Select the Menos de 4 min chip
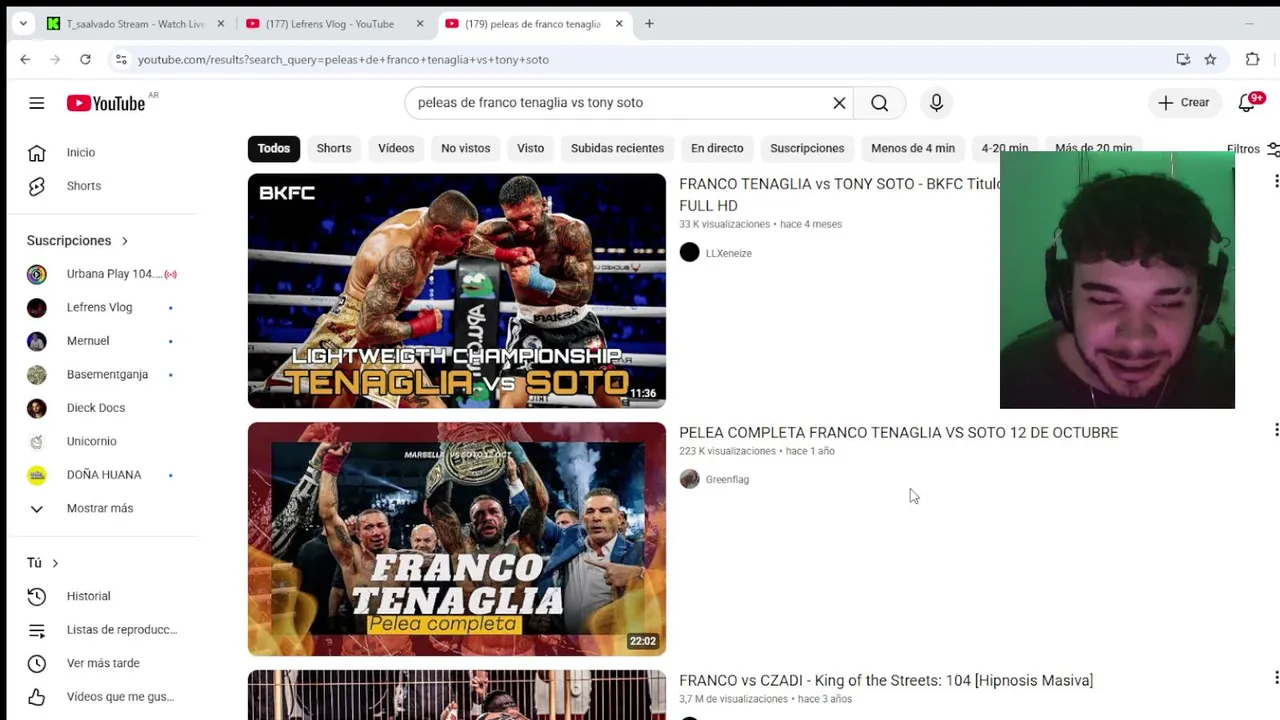The height and width of the screenshot is (720, 1280). pyautogui.click(x=913, y=148)
